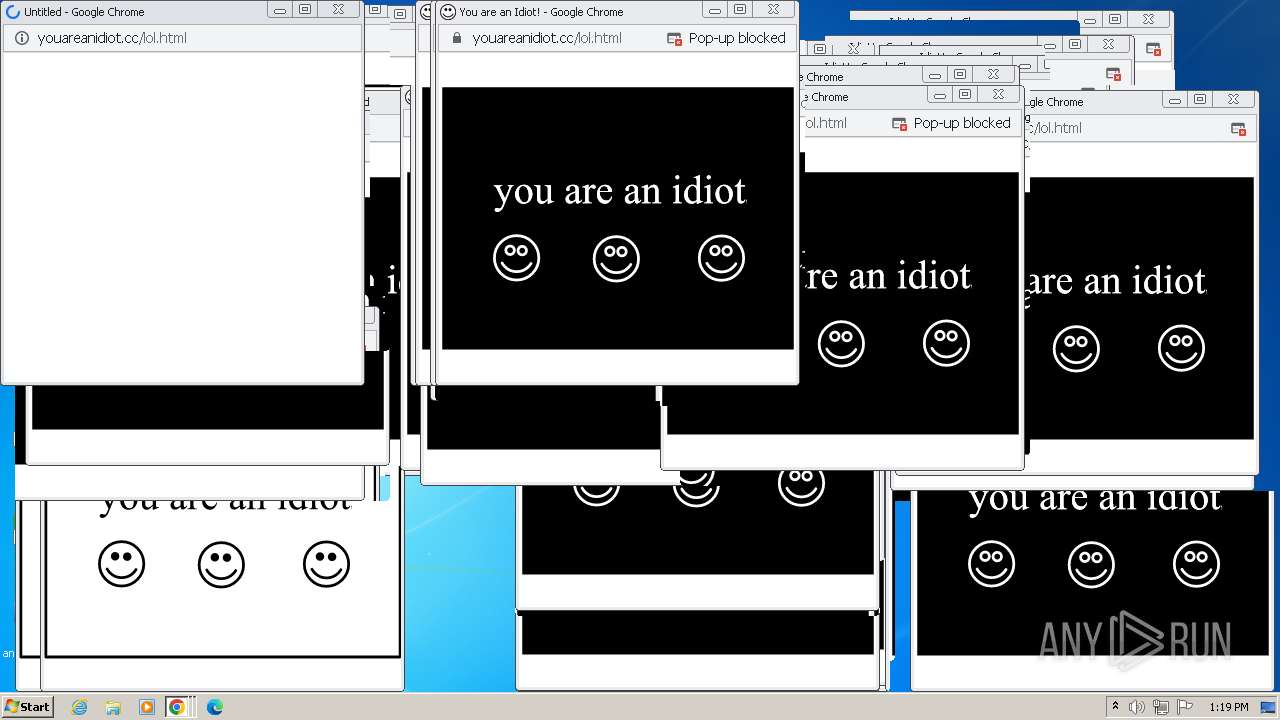Maximize the 'You are an Idiot!' window
Screen dimensions: 1280x720
[x=741, y=9]
